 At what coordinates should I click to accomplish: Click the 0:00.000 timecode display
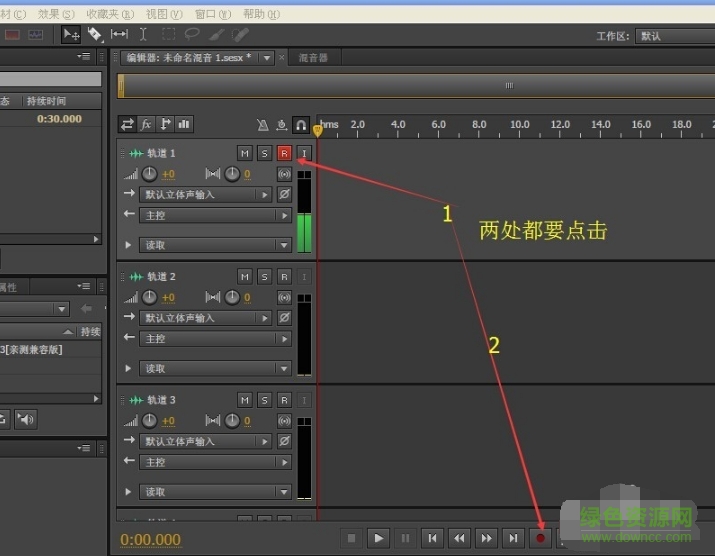(150, 539)
